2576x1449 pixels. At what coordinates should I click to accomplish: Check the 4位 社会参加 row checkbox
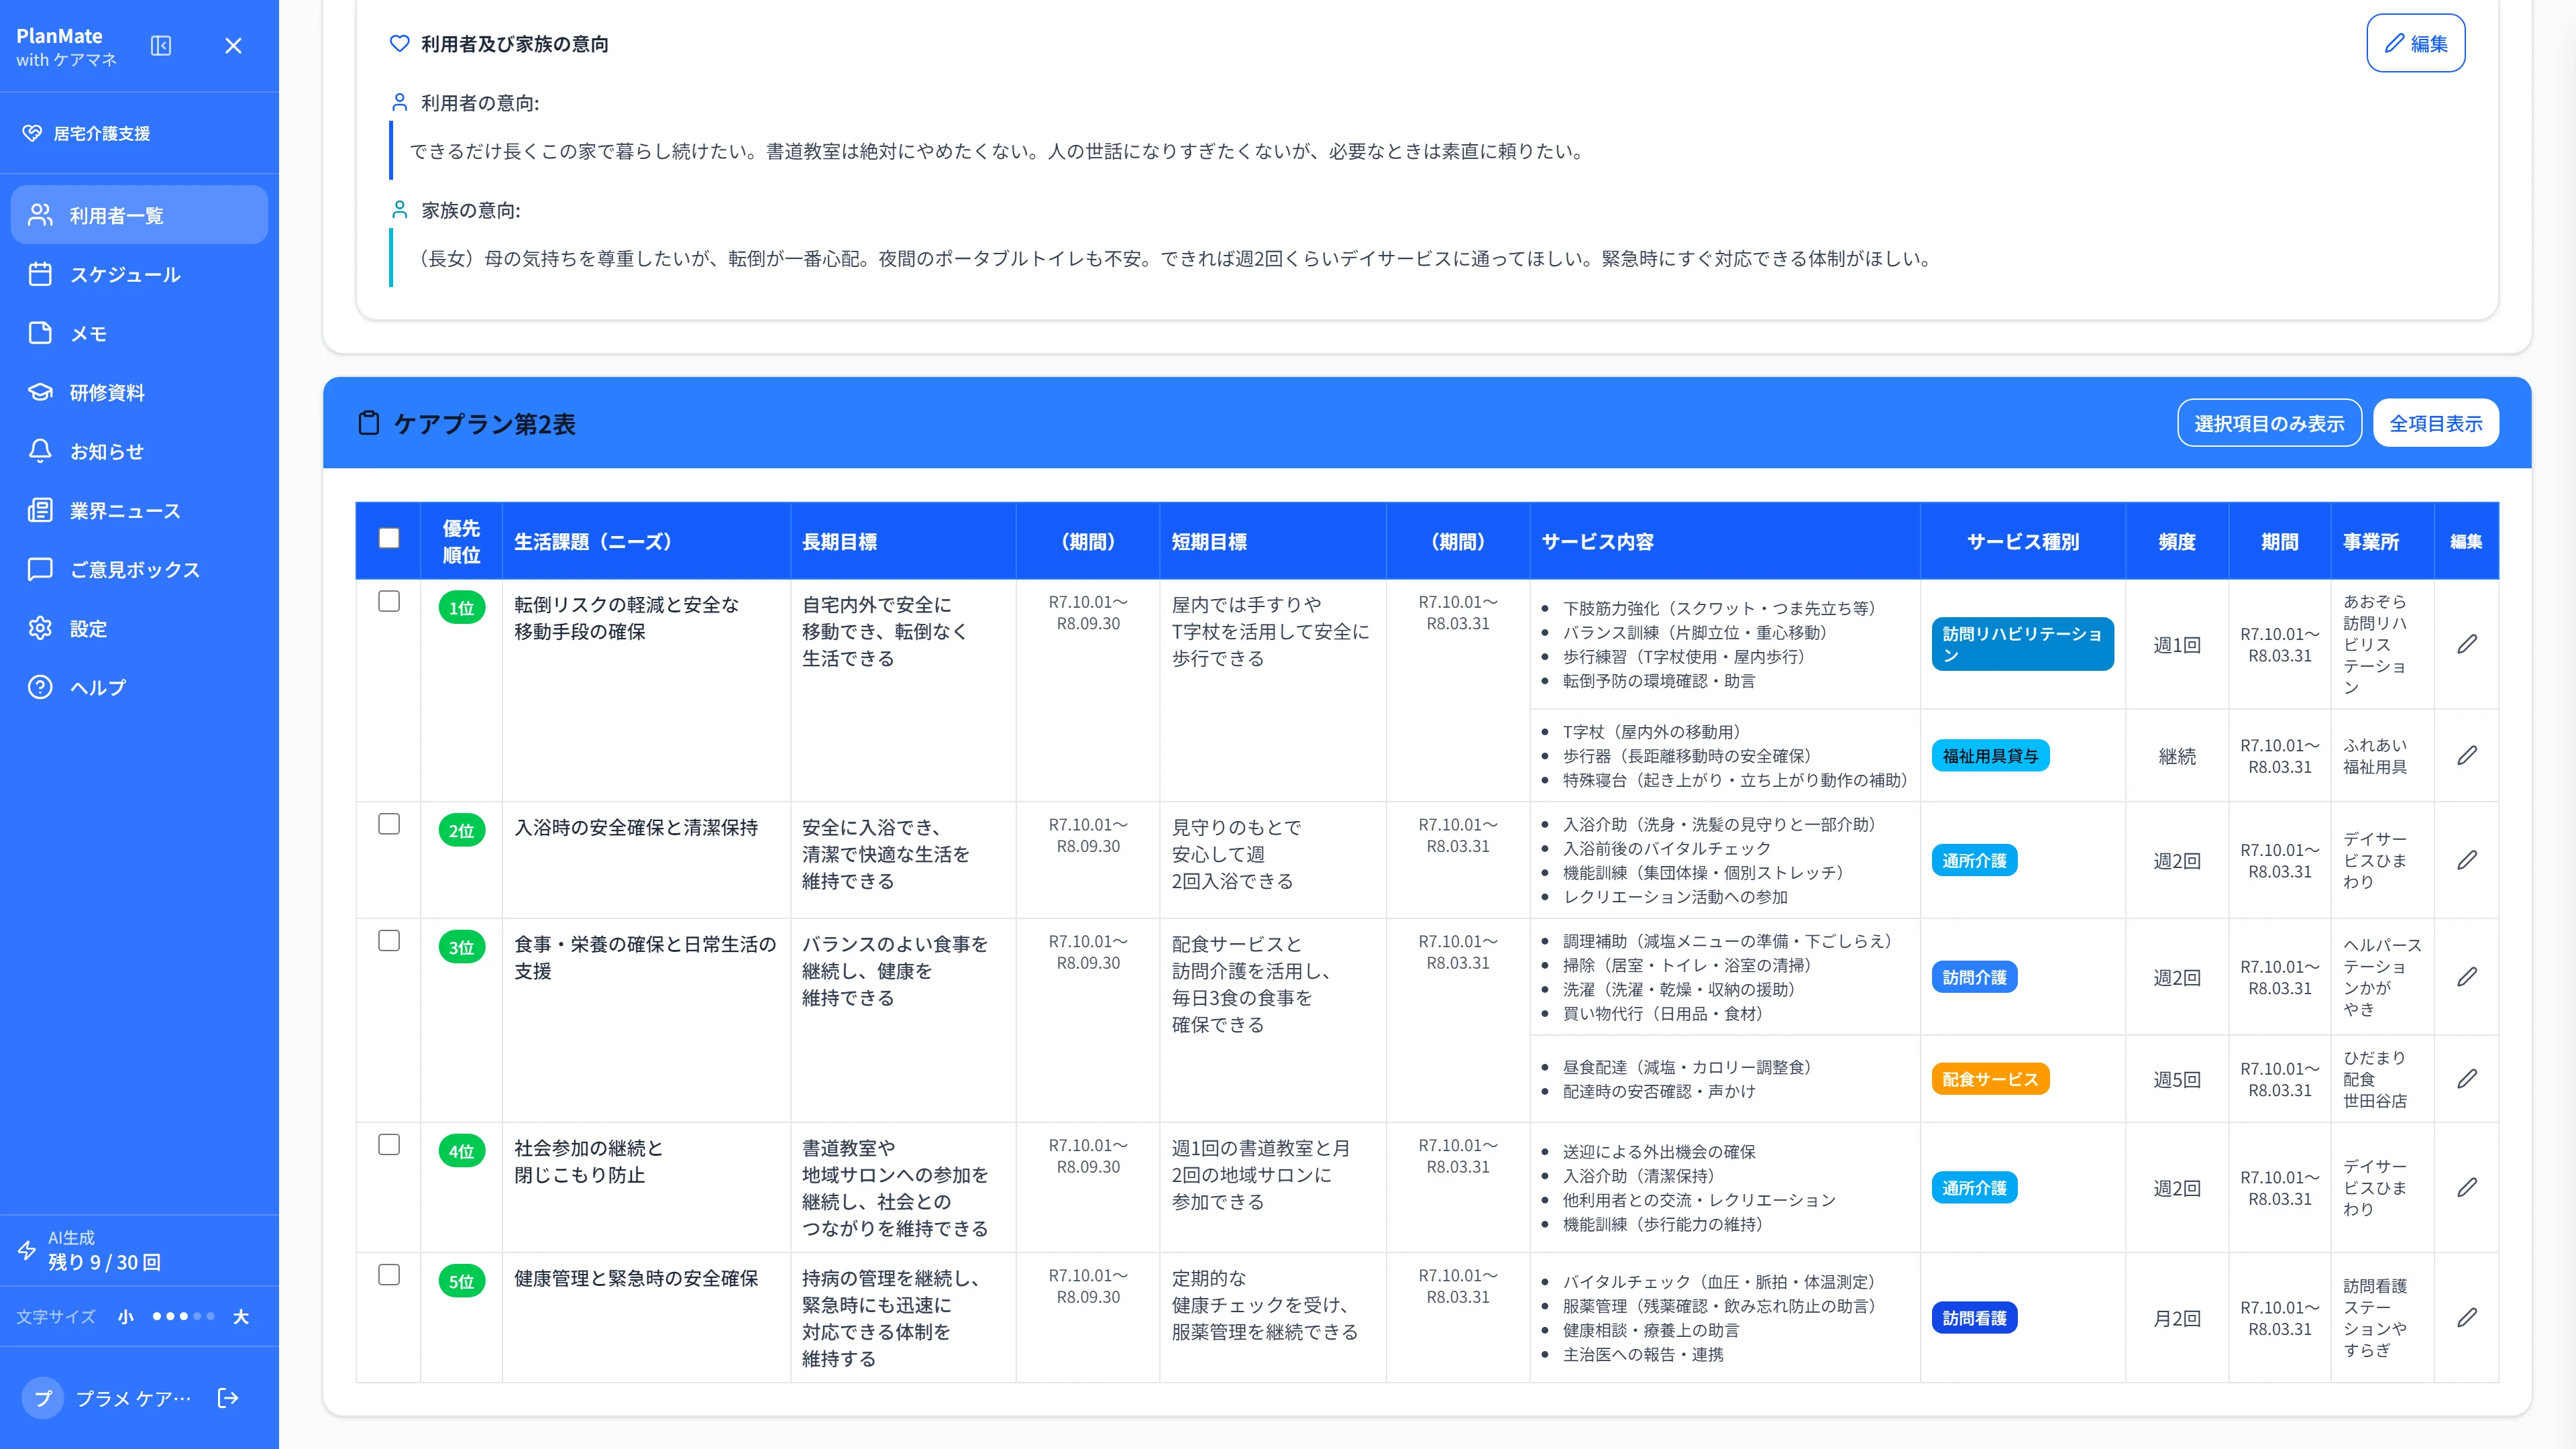[x=389, y=1144]
